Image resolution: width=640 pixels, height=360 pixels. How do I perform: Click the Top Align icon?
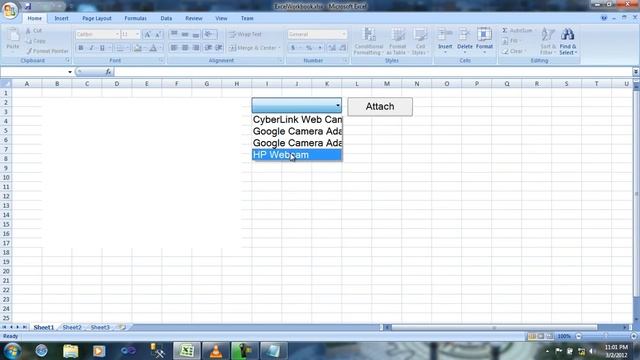click(174, 34)
